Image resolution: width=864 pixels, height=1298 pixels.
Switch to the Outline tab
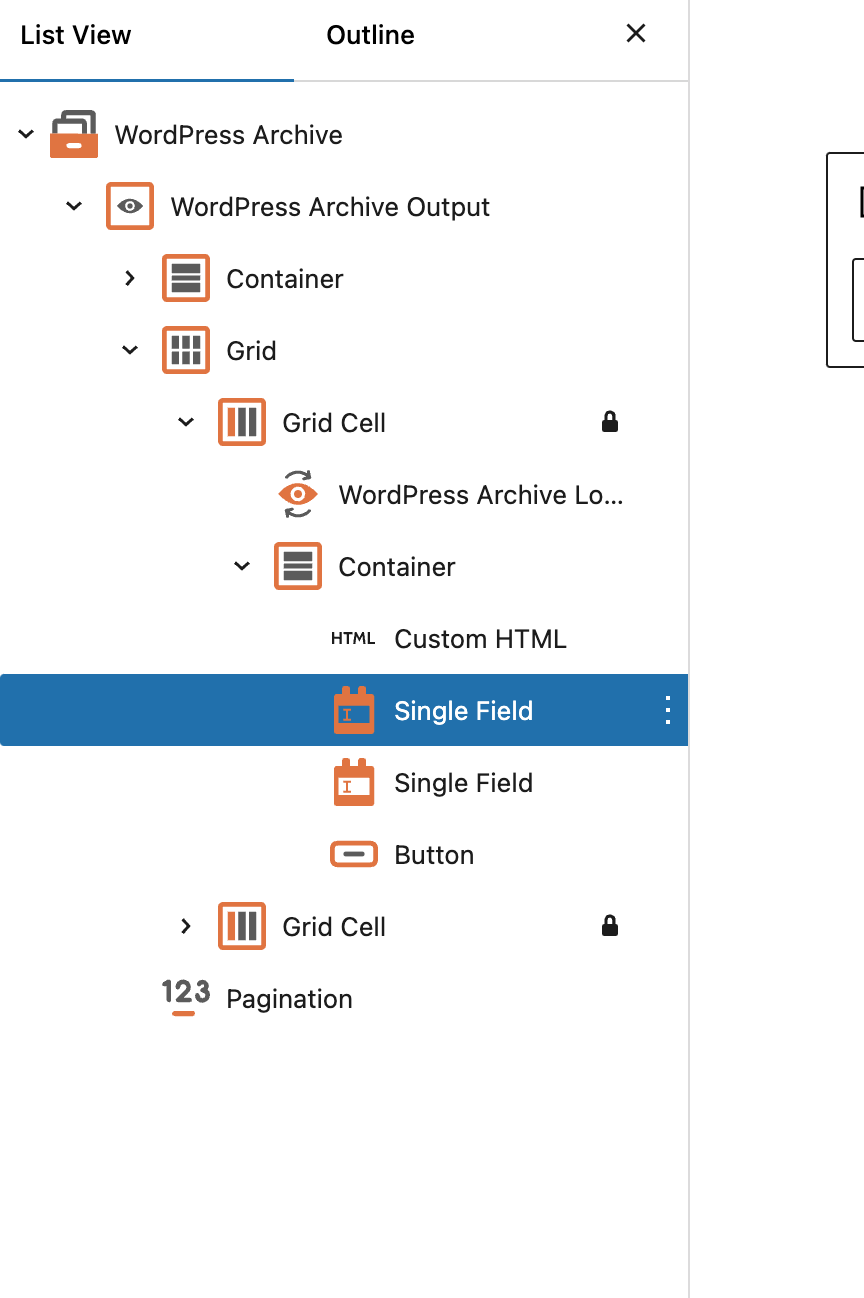click(x=371, y=35)
